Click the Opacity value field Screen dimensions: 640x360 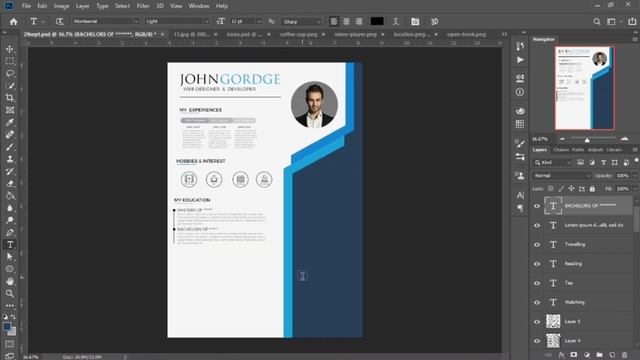tap(622, 176)
